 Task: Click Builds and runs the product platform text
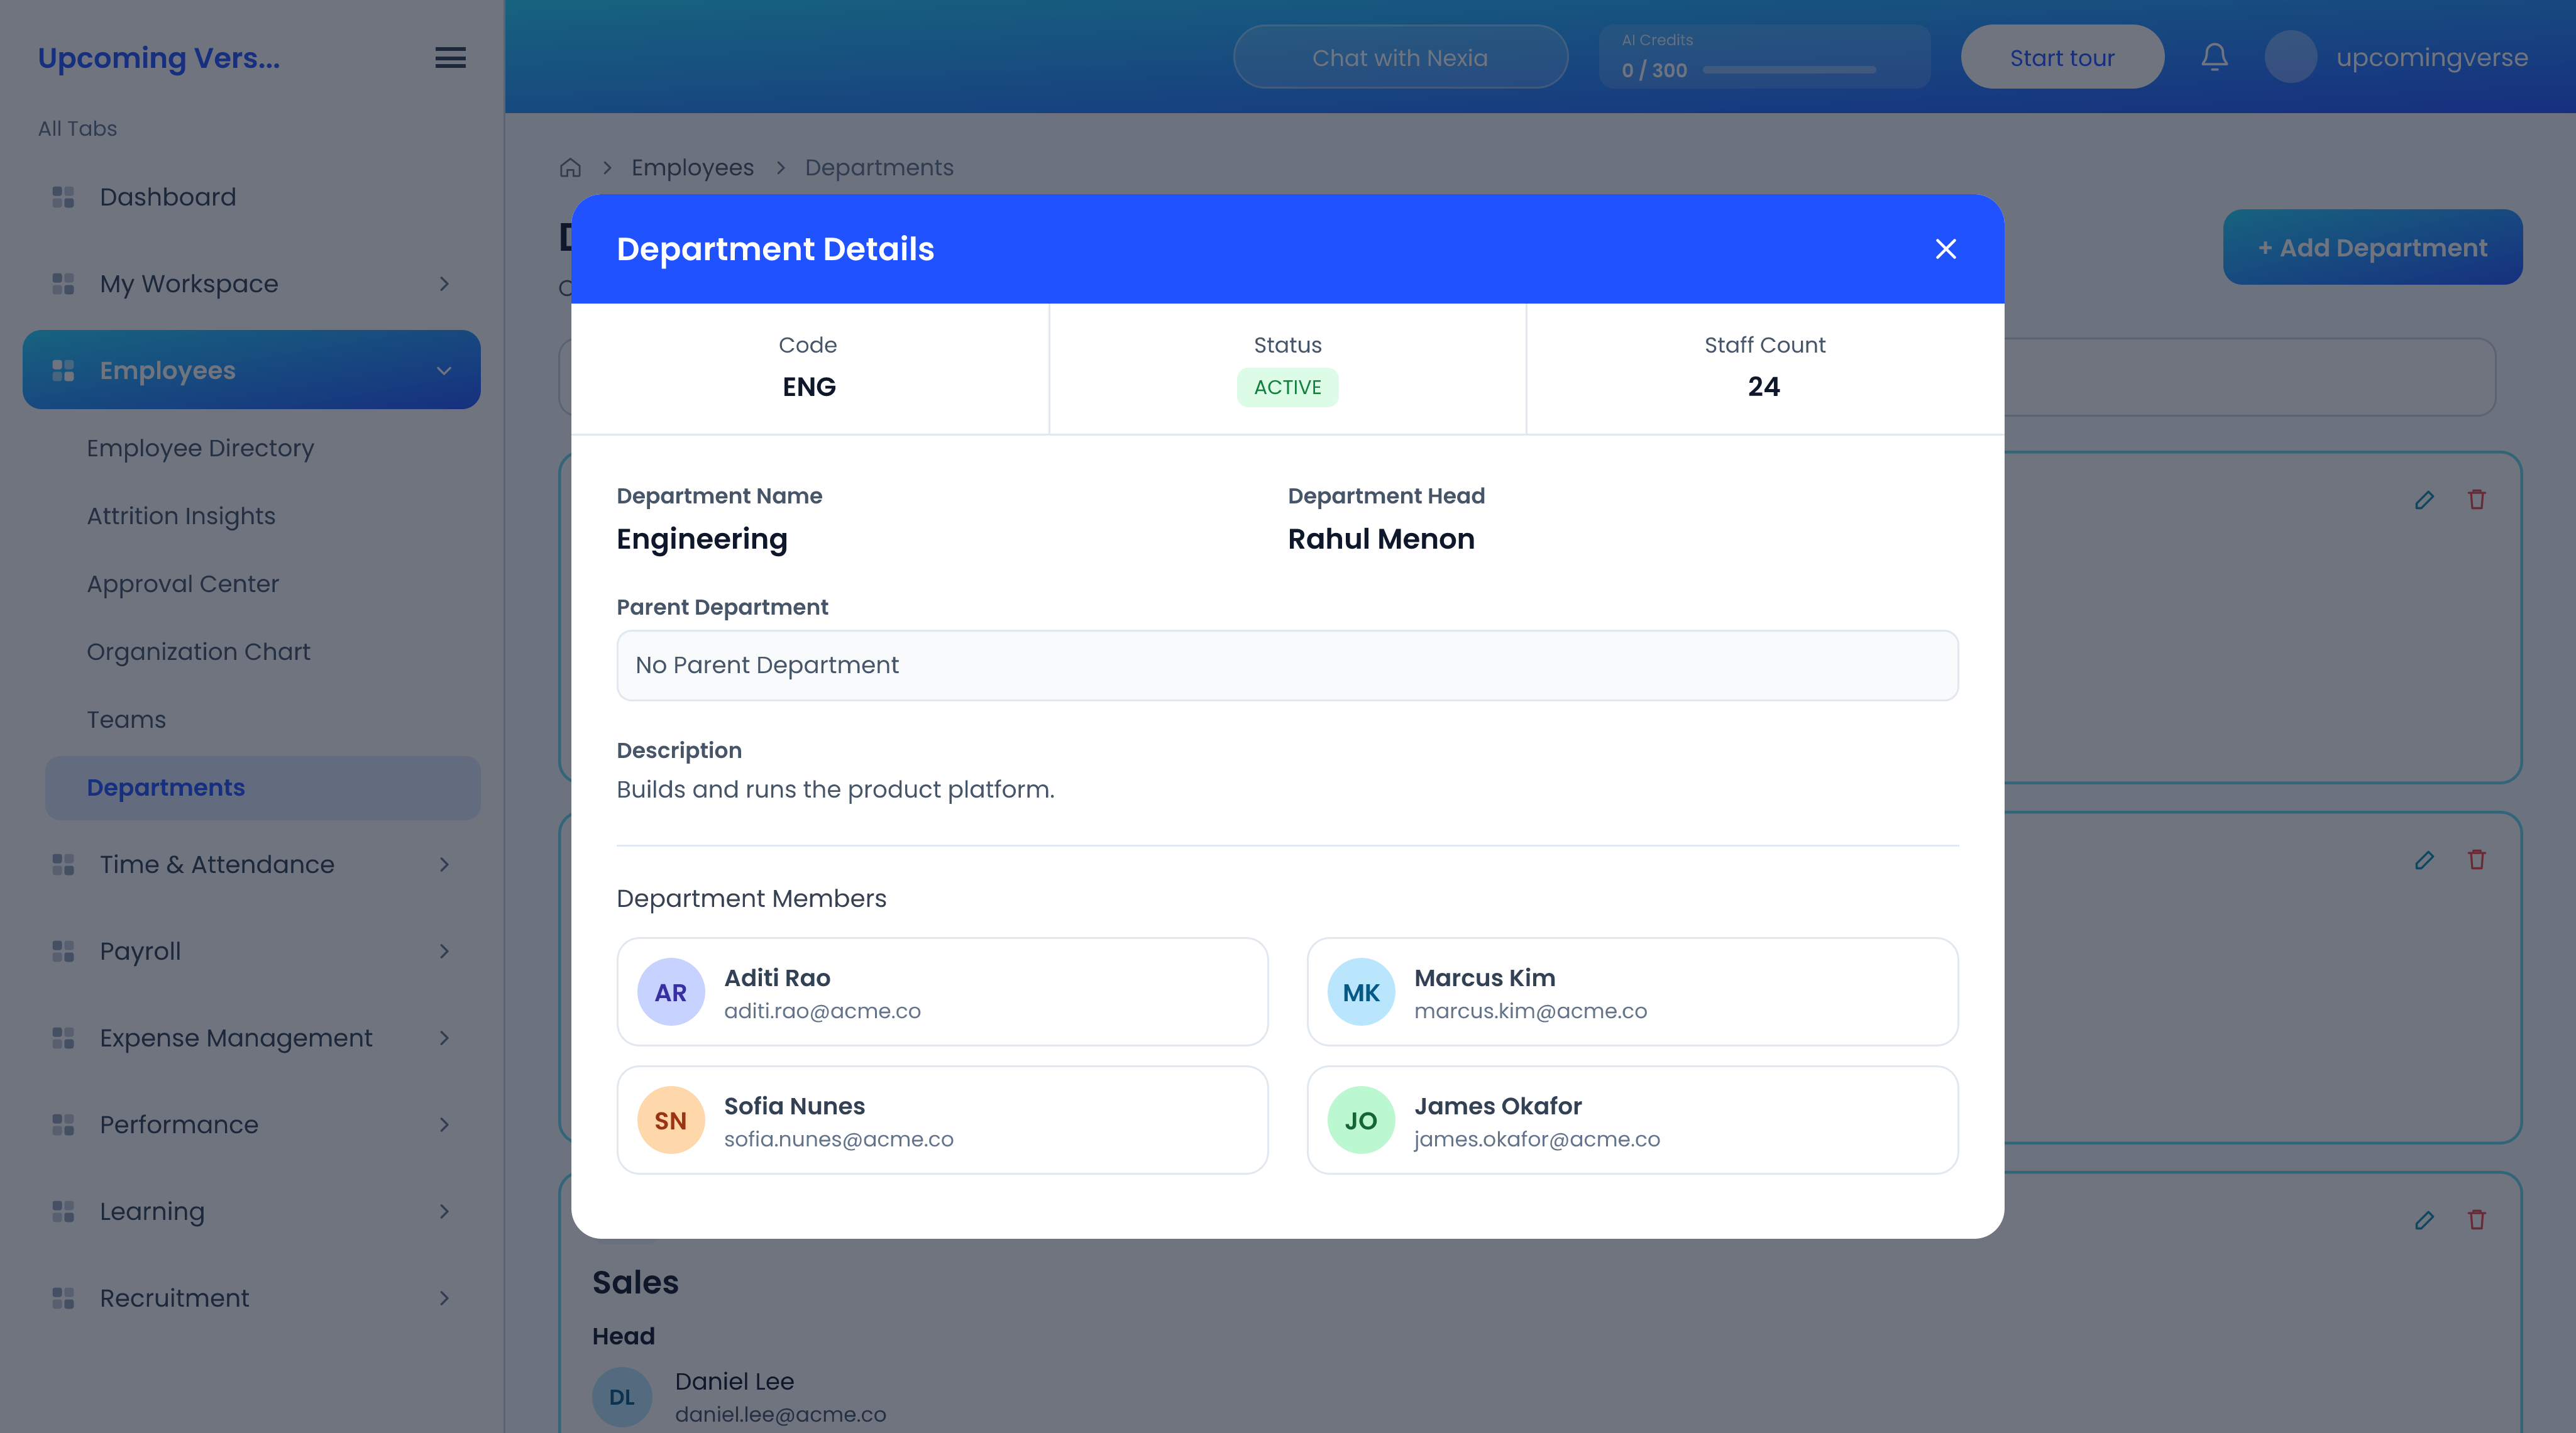click(835, 790)
